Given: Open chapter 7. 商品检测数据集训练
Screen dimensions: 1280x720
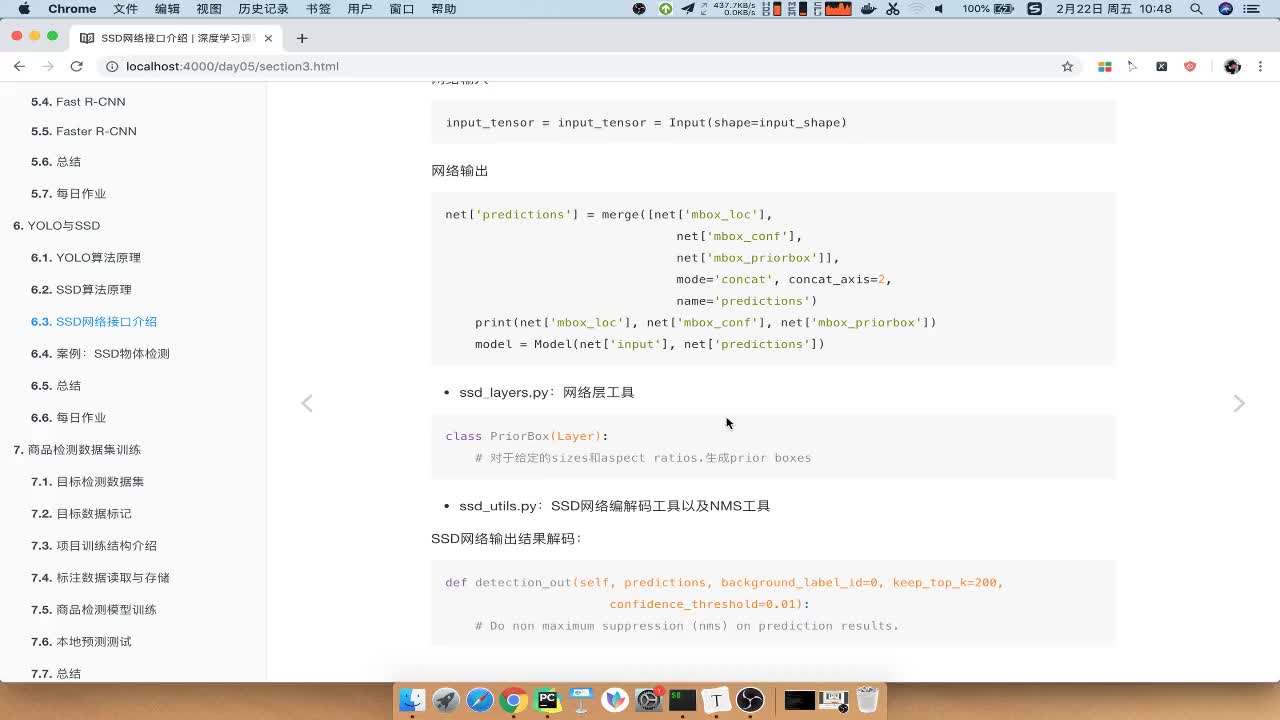Looking at the screenshot, I should [x=77, y=450].
